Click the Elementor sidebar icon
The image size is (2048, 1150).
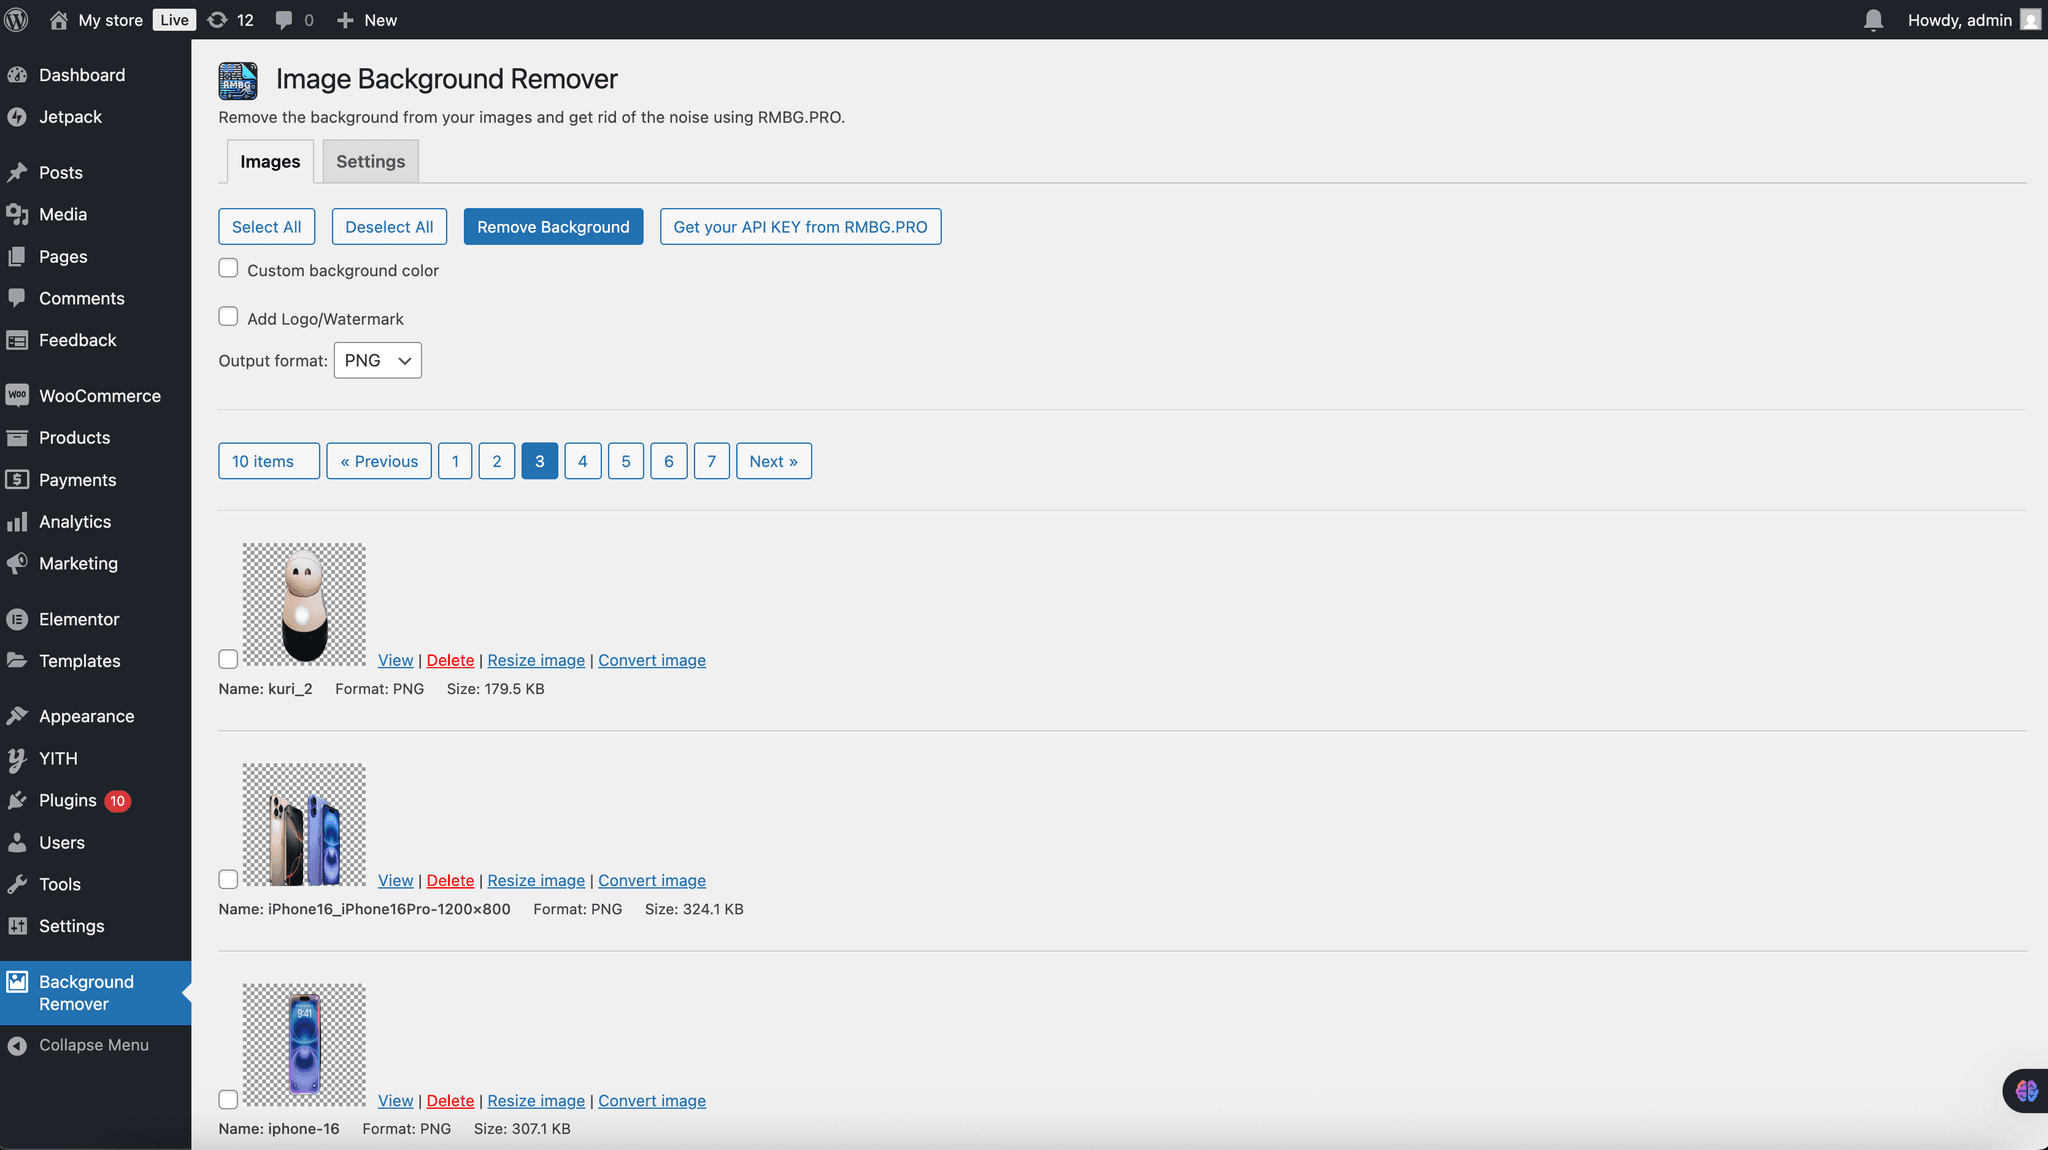(17, 619)
